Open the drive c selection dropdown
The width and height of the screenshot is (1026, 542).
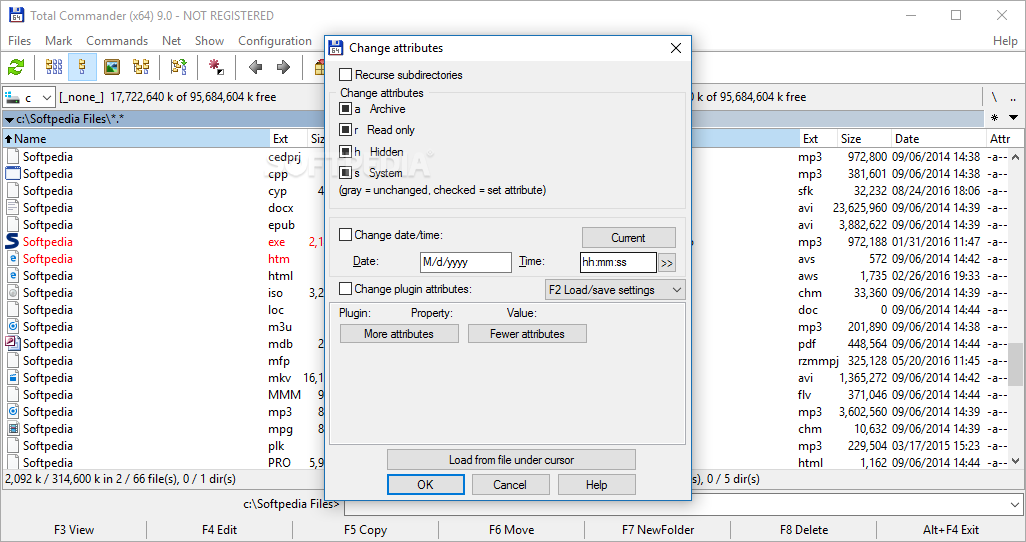click(x=28, y=98)
